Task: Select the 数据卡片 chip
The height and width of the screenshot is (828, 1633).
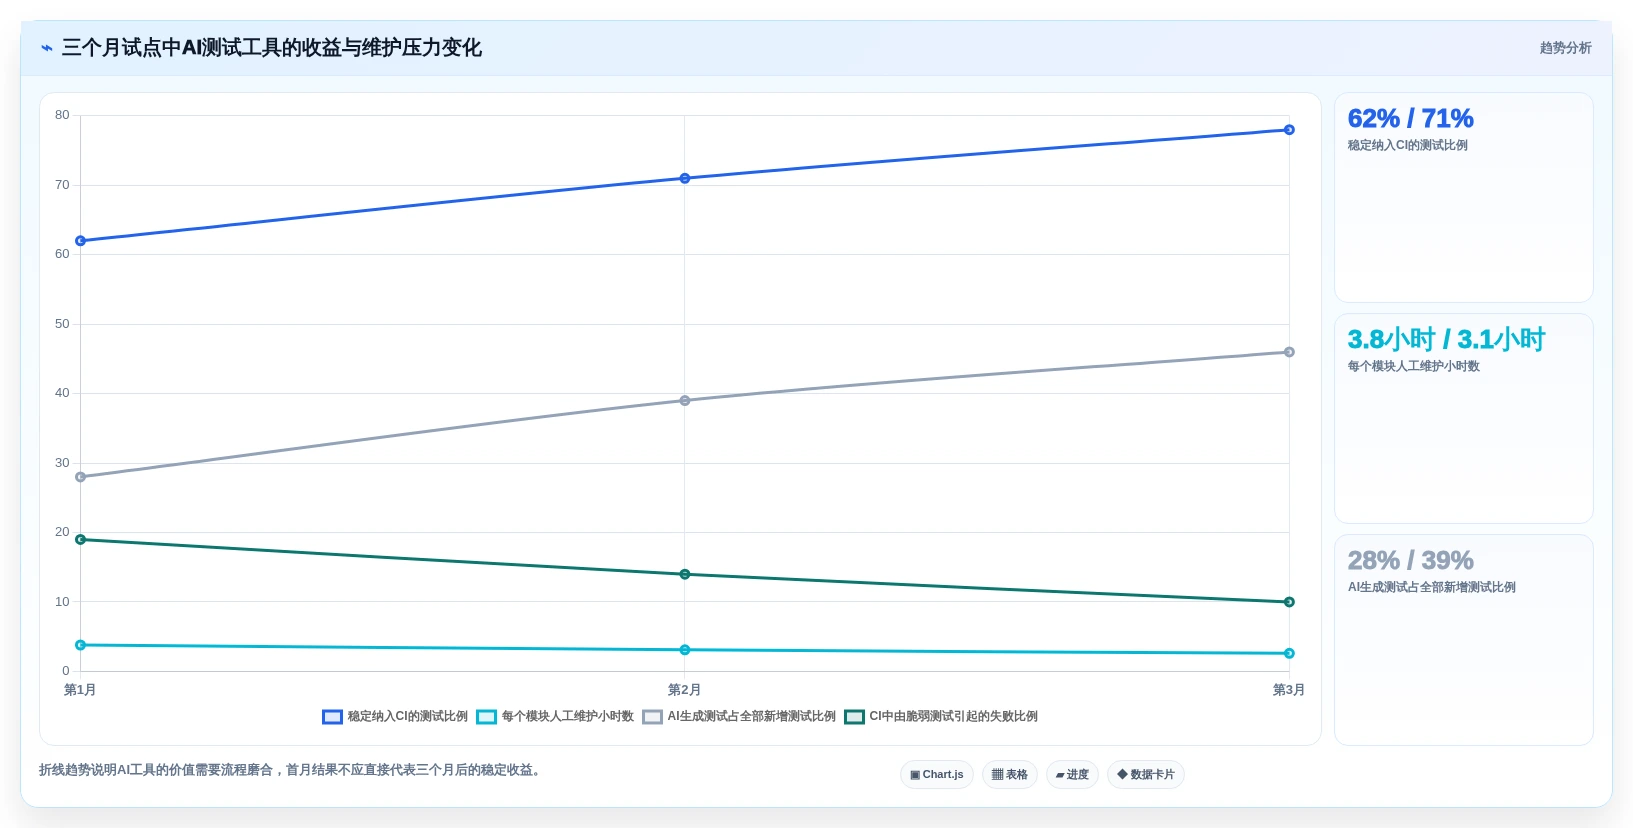Action: click(x=1146, y=775)
